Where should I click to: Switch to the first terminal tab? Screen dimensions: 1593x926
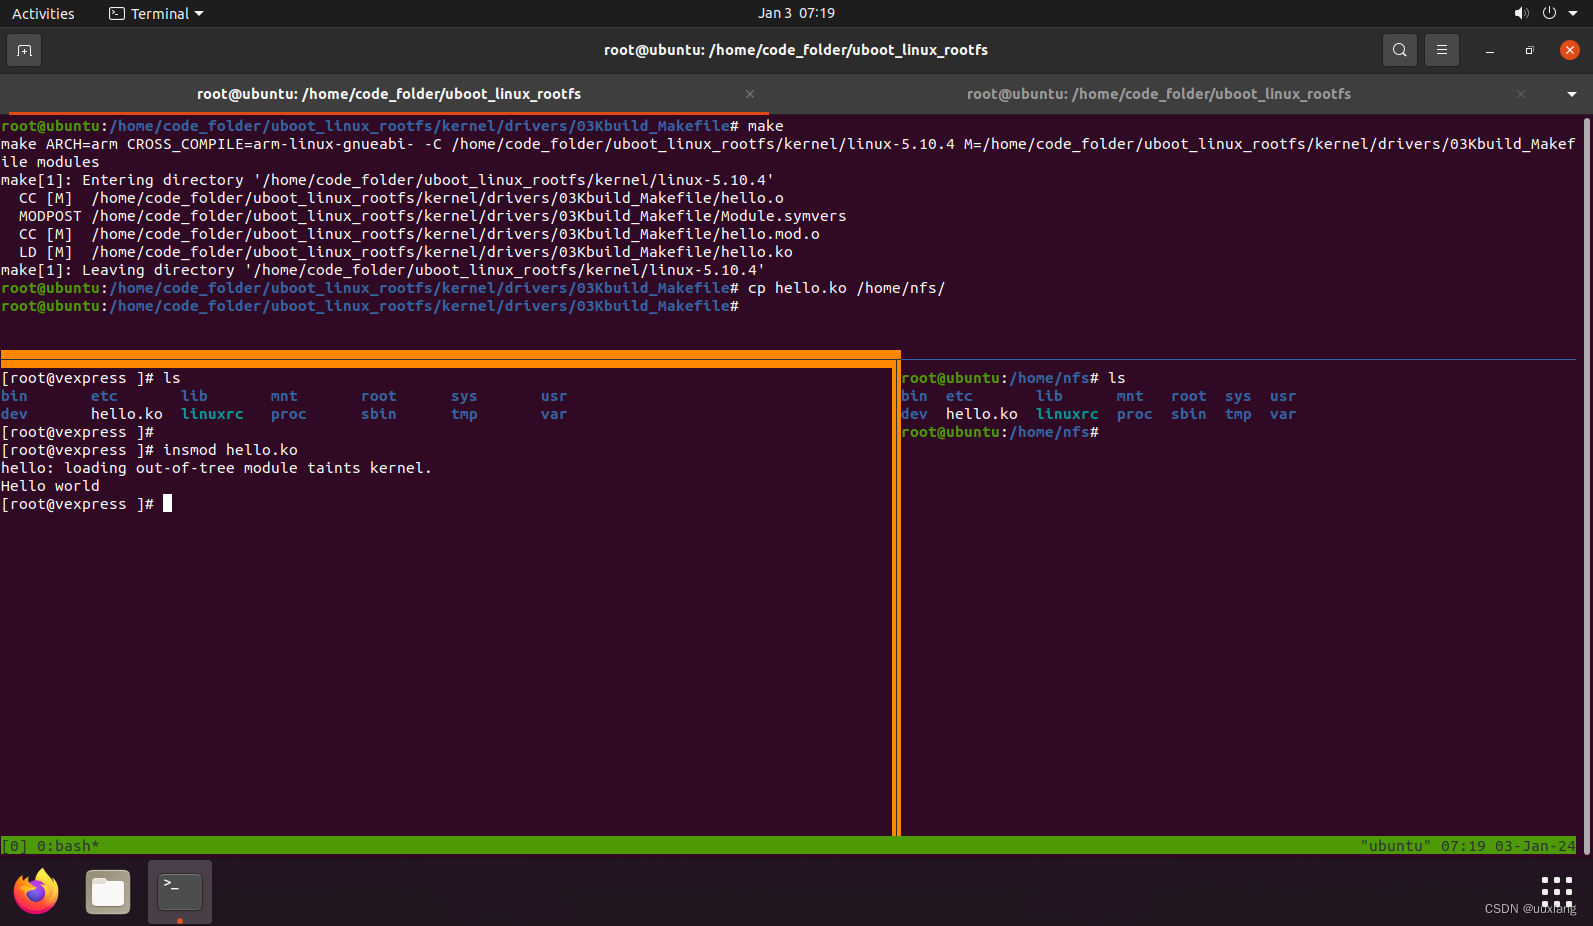tap(388, 94)
